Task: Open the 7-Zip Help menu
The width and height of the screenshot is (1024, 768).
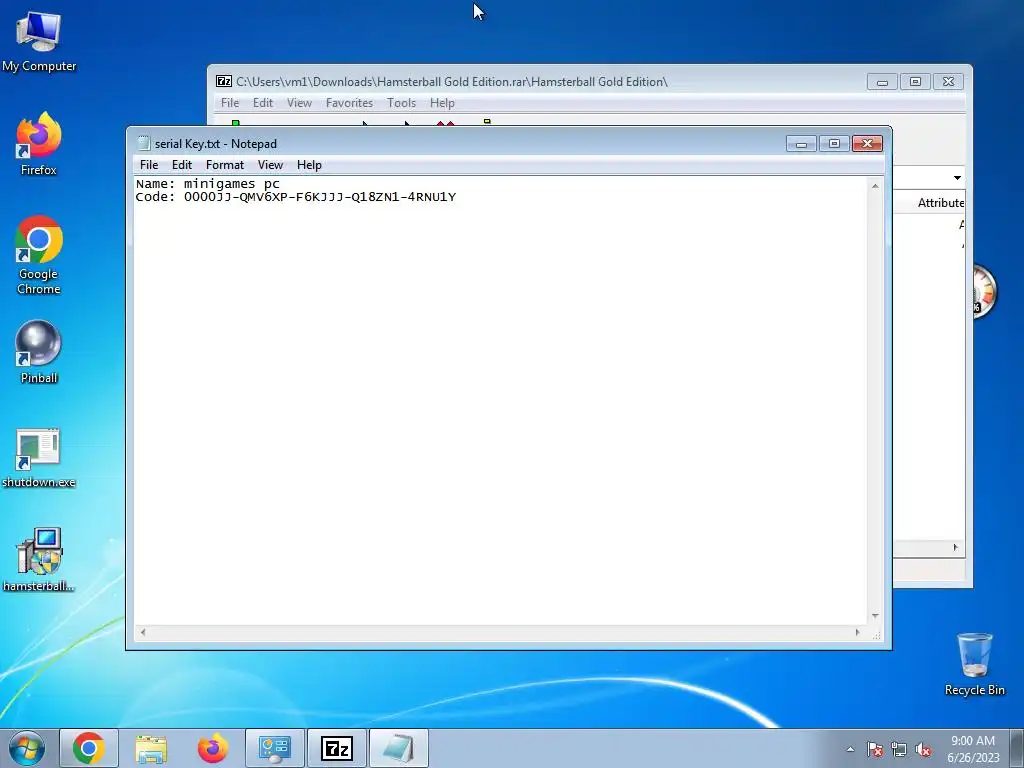Action: pyautogui.click(x=442, y=103)
